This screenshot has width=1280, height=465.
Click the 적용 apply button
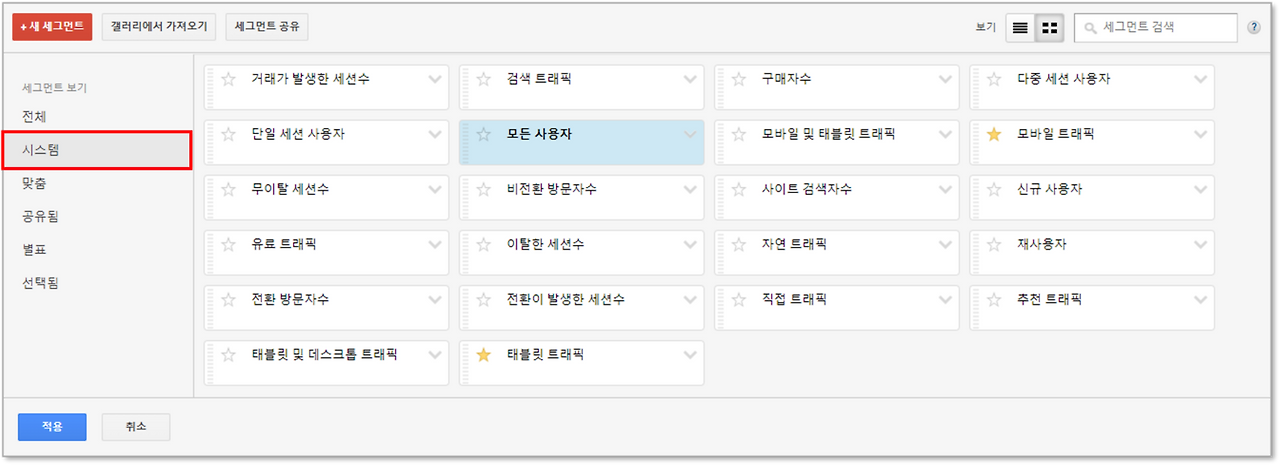(52, 427)
